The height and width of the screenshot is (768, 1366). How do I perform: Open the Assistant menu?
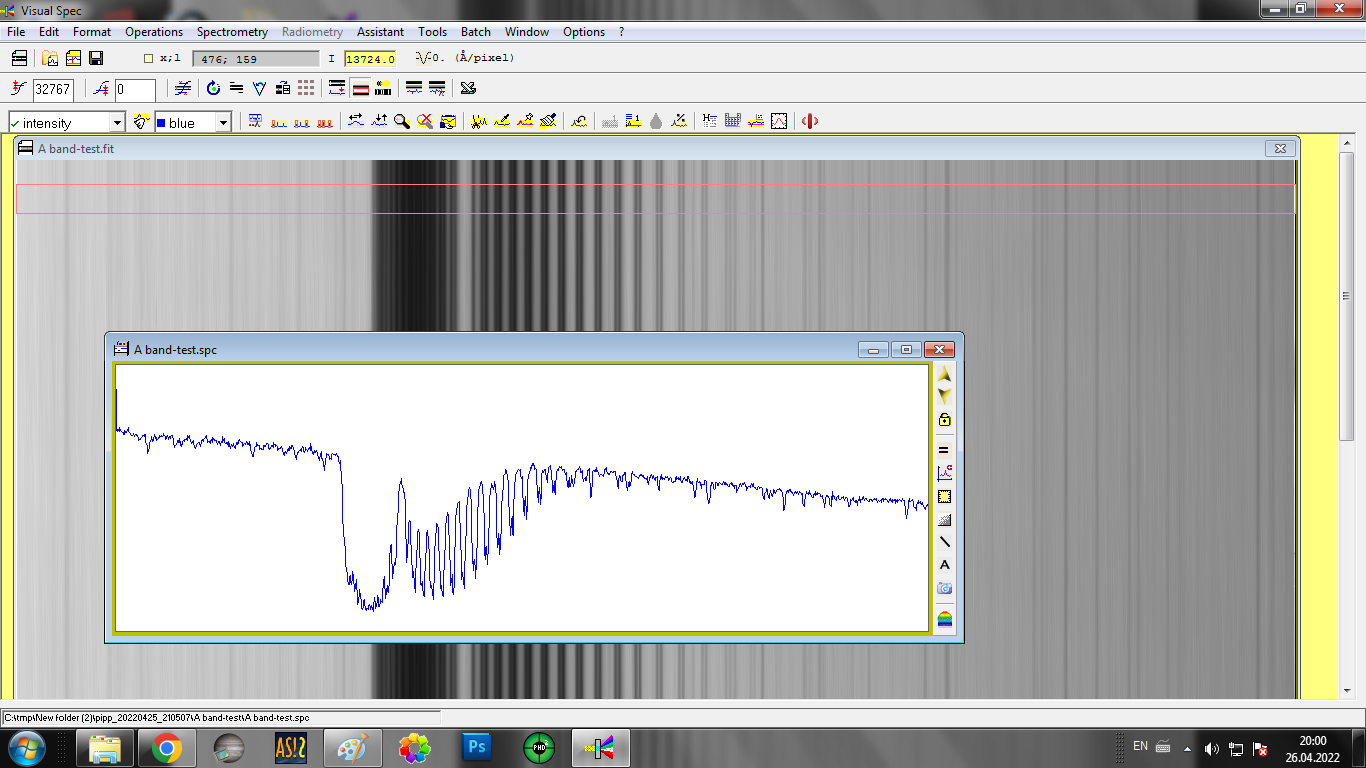380,32
